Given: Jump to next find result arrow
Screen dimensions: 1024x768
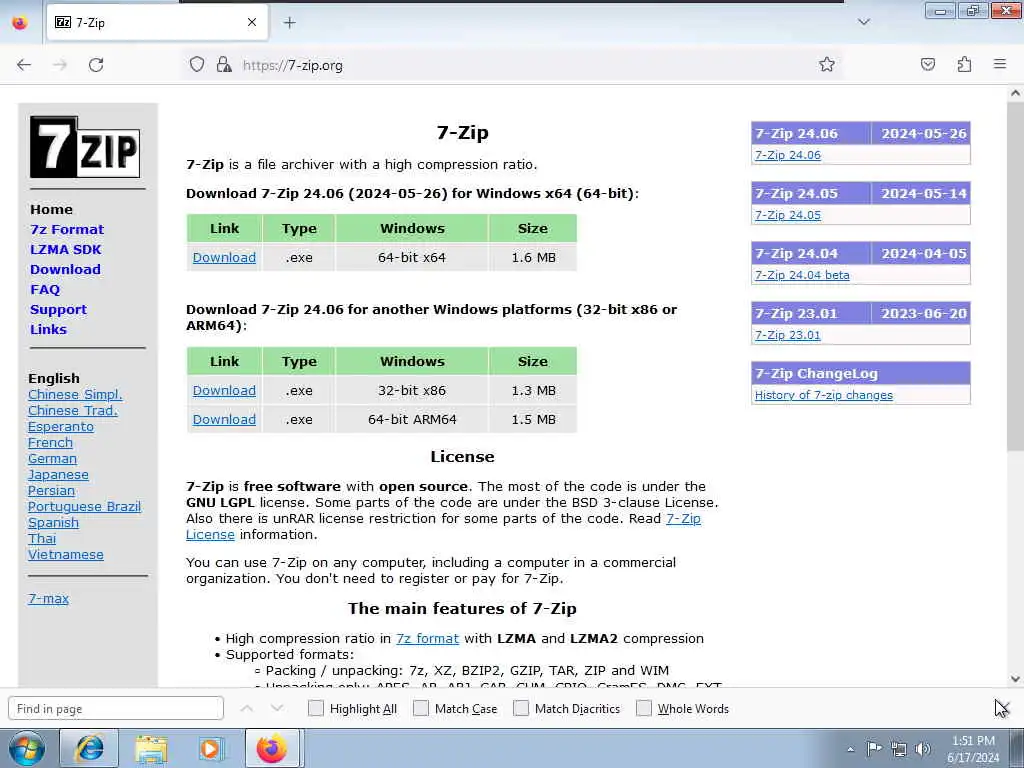Looking at the screenshot, I should (x=277, y=709).
